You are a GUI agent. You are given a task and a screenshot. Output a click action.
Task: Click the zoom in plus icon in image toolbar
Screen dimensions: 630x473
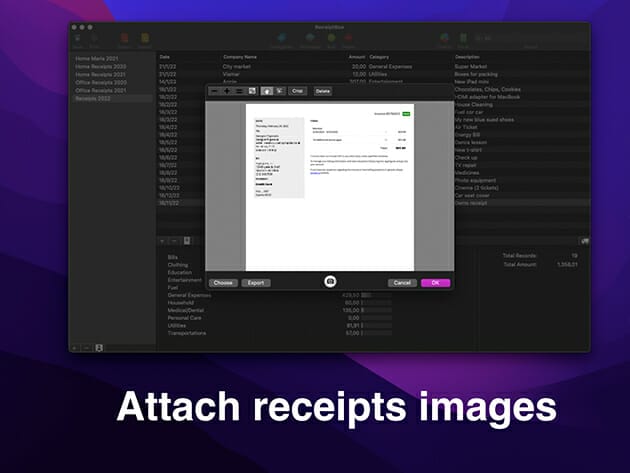coord(226,91)
